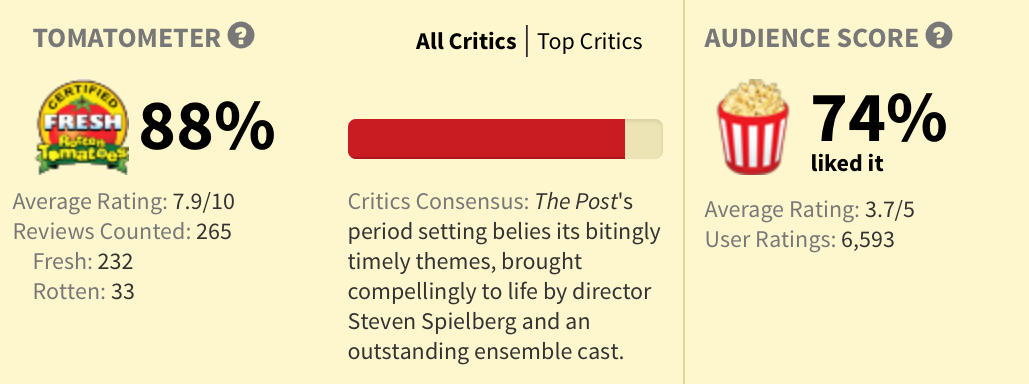Click the unfilled end of the score bar
1029x384 pixels.
tap(644, 139)
